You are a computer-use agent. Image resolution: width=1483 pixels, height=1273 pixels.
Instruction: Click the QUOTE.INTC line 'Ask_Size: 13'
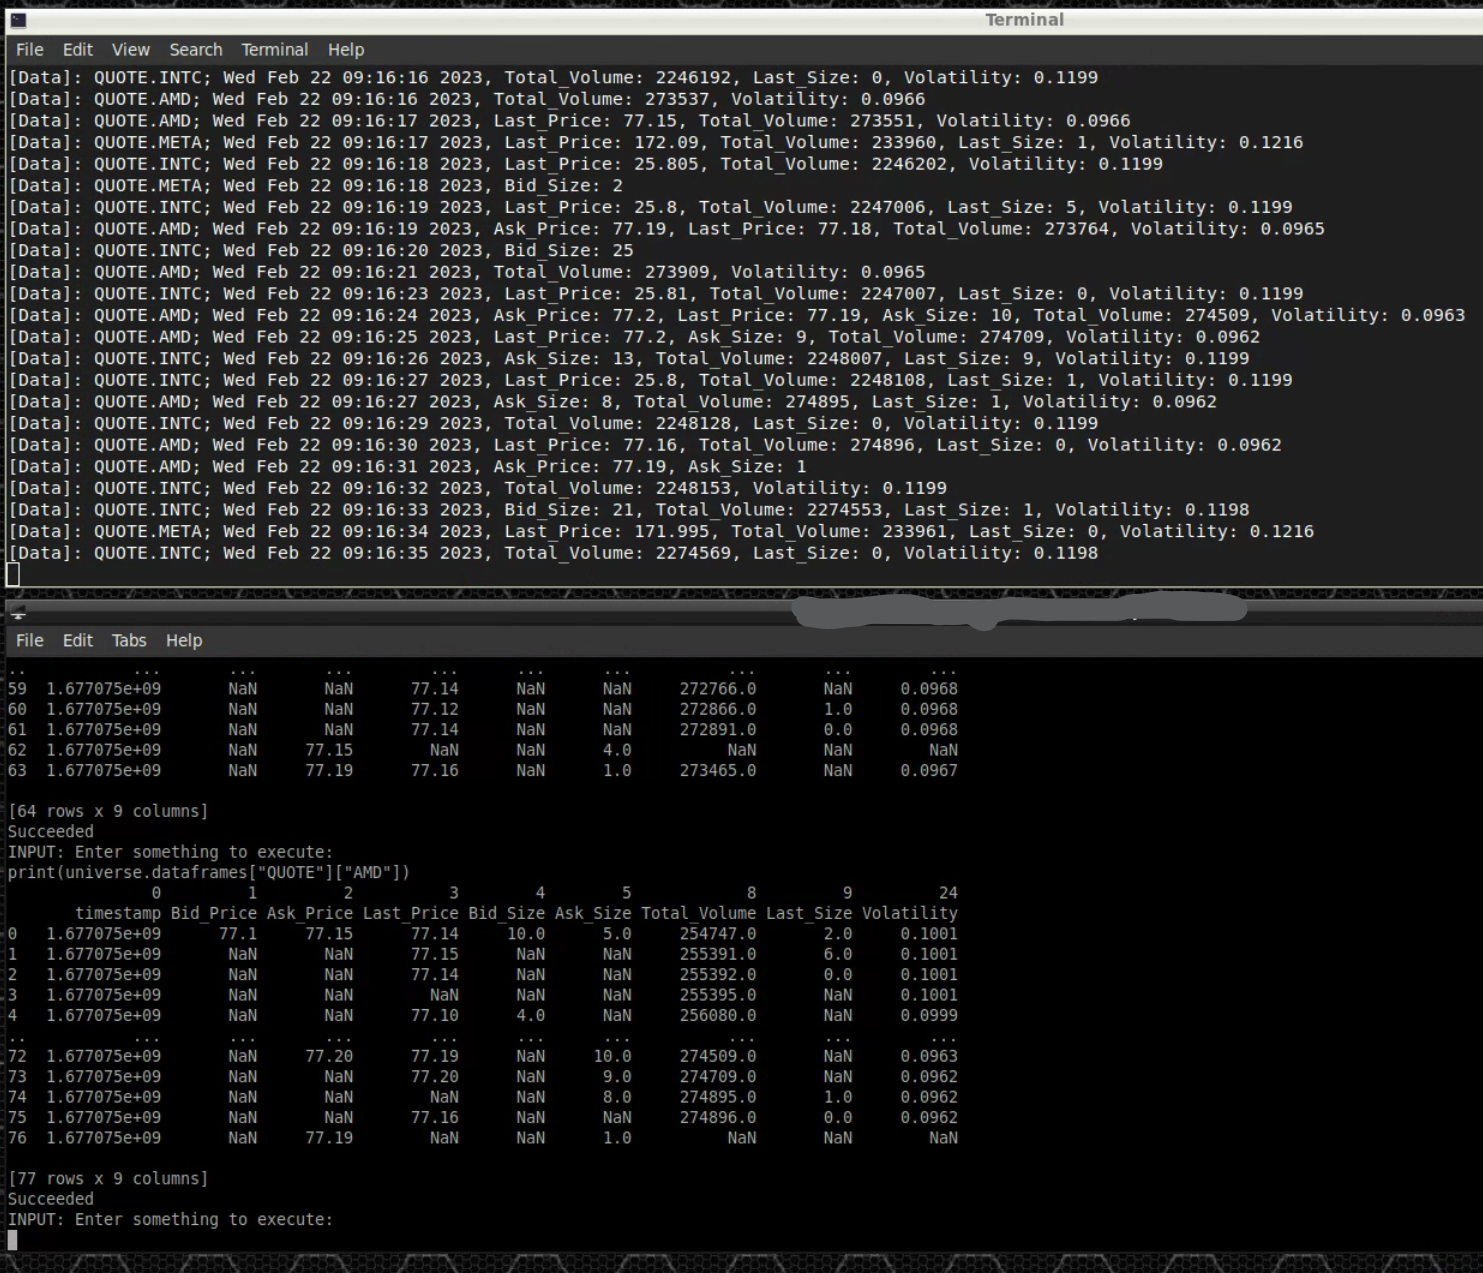629,359
